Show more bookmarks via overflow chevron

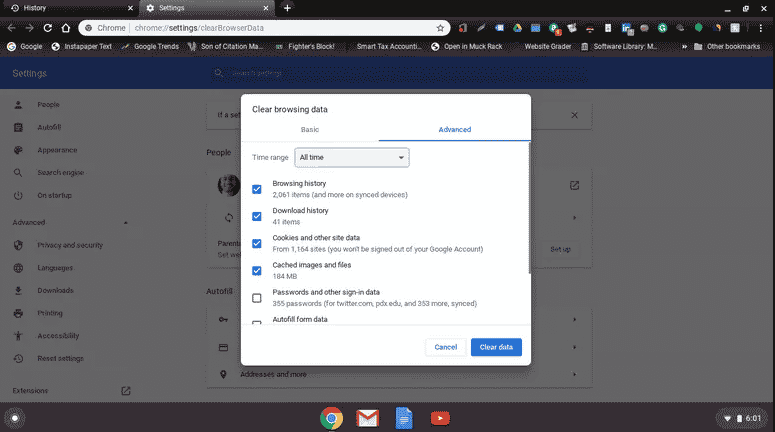click(x=685, y=46)
